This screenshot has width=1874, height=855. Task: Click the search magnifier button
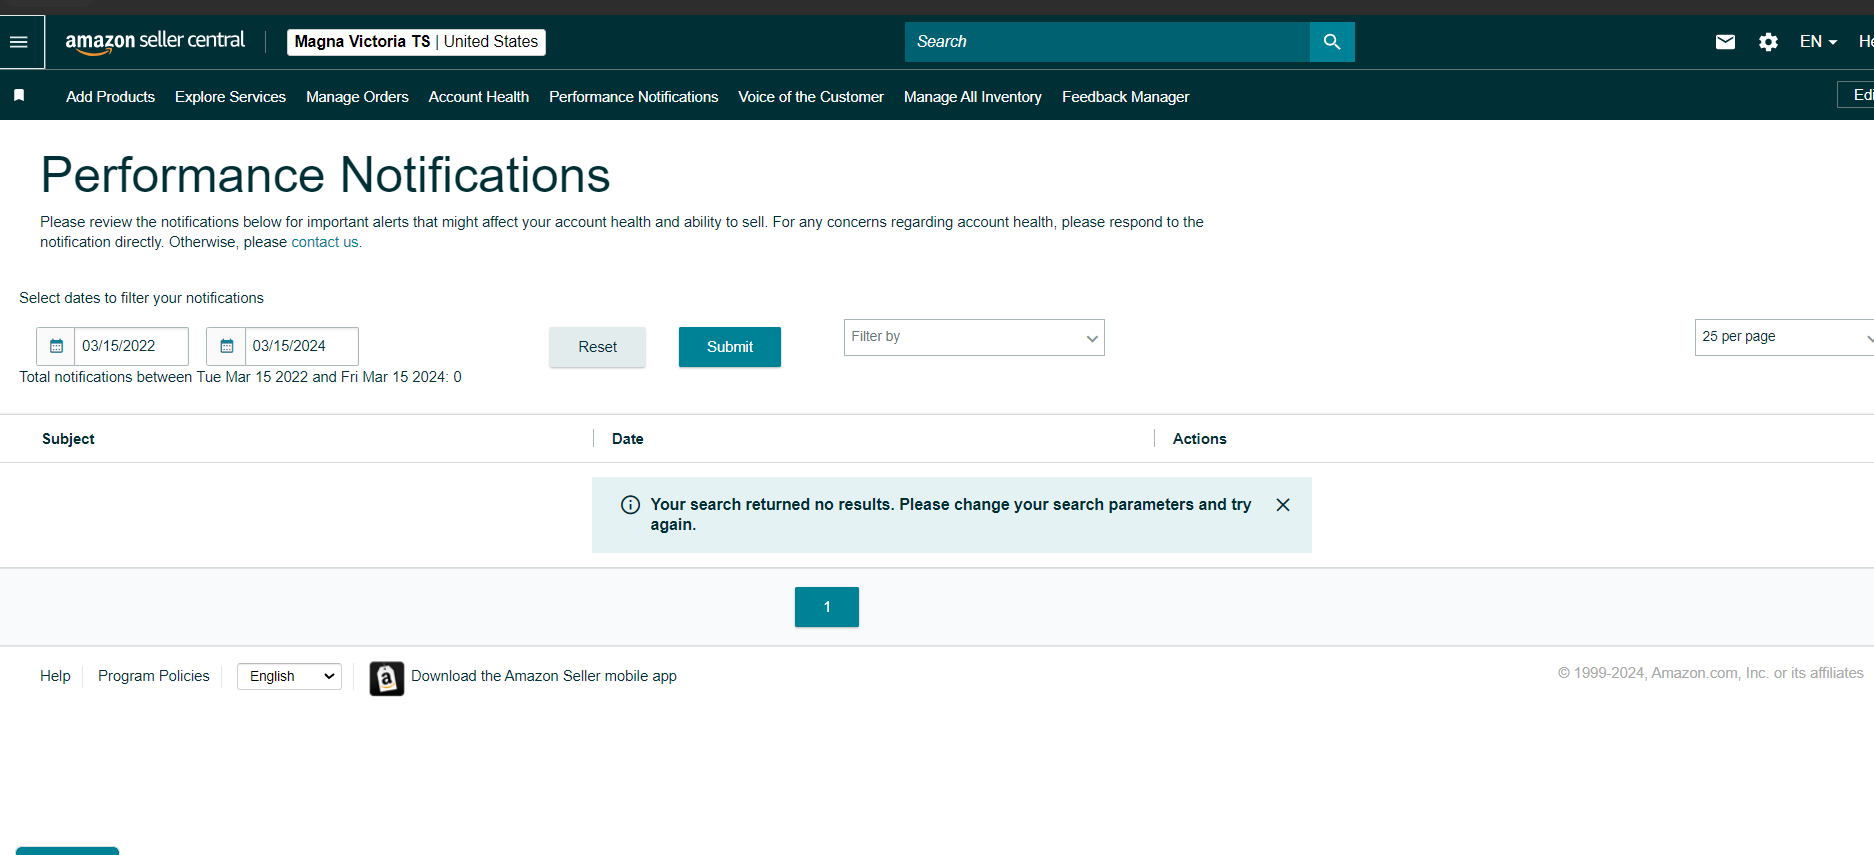[x=1332, y=42]
